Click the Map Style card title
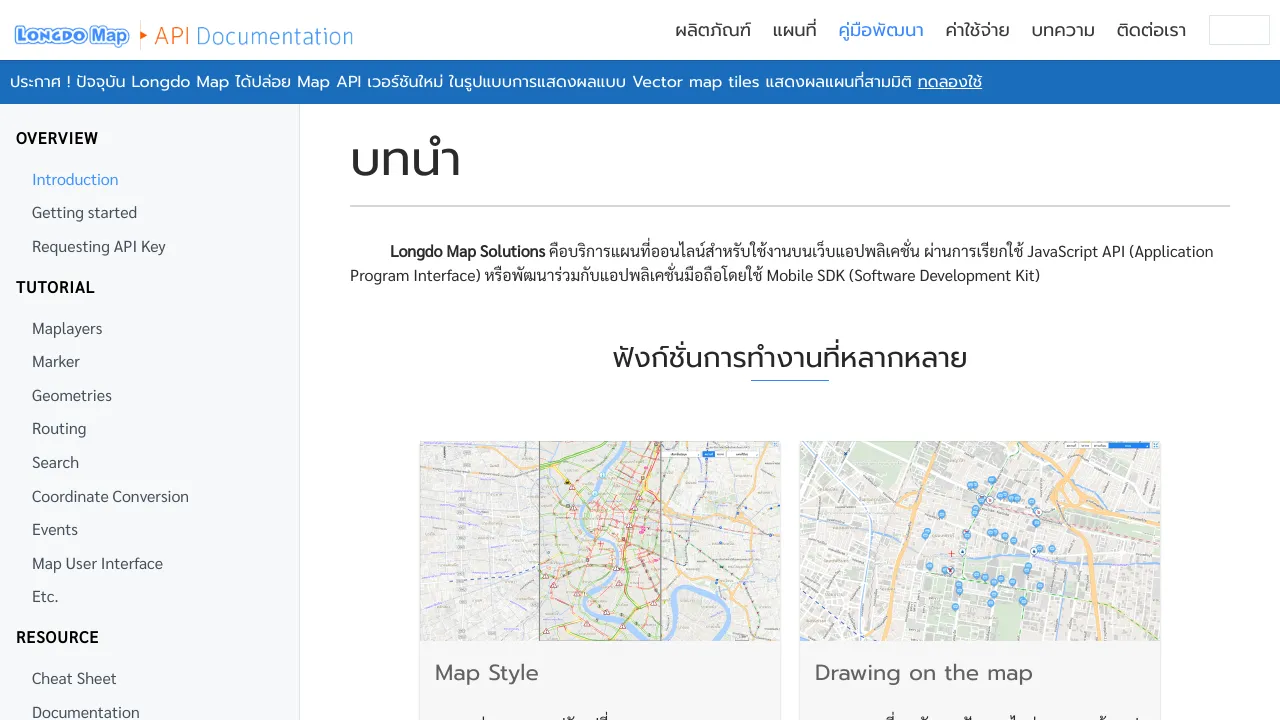 coord(487,673)
